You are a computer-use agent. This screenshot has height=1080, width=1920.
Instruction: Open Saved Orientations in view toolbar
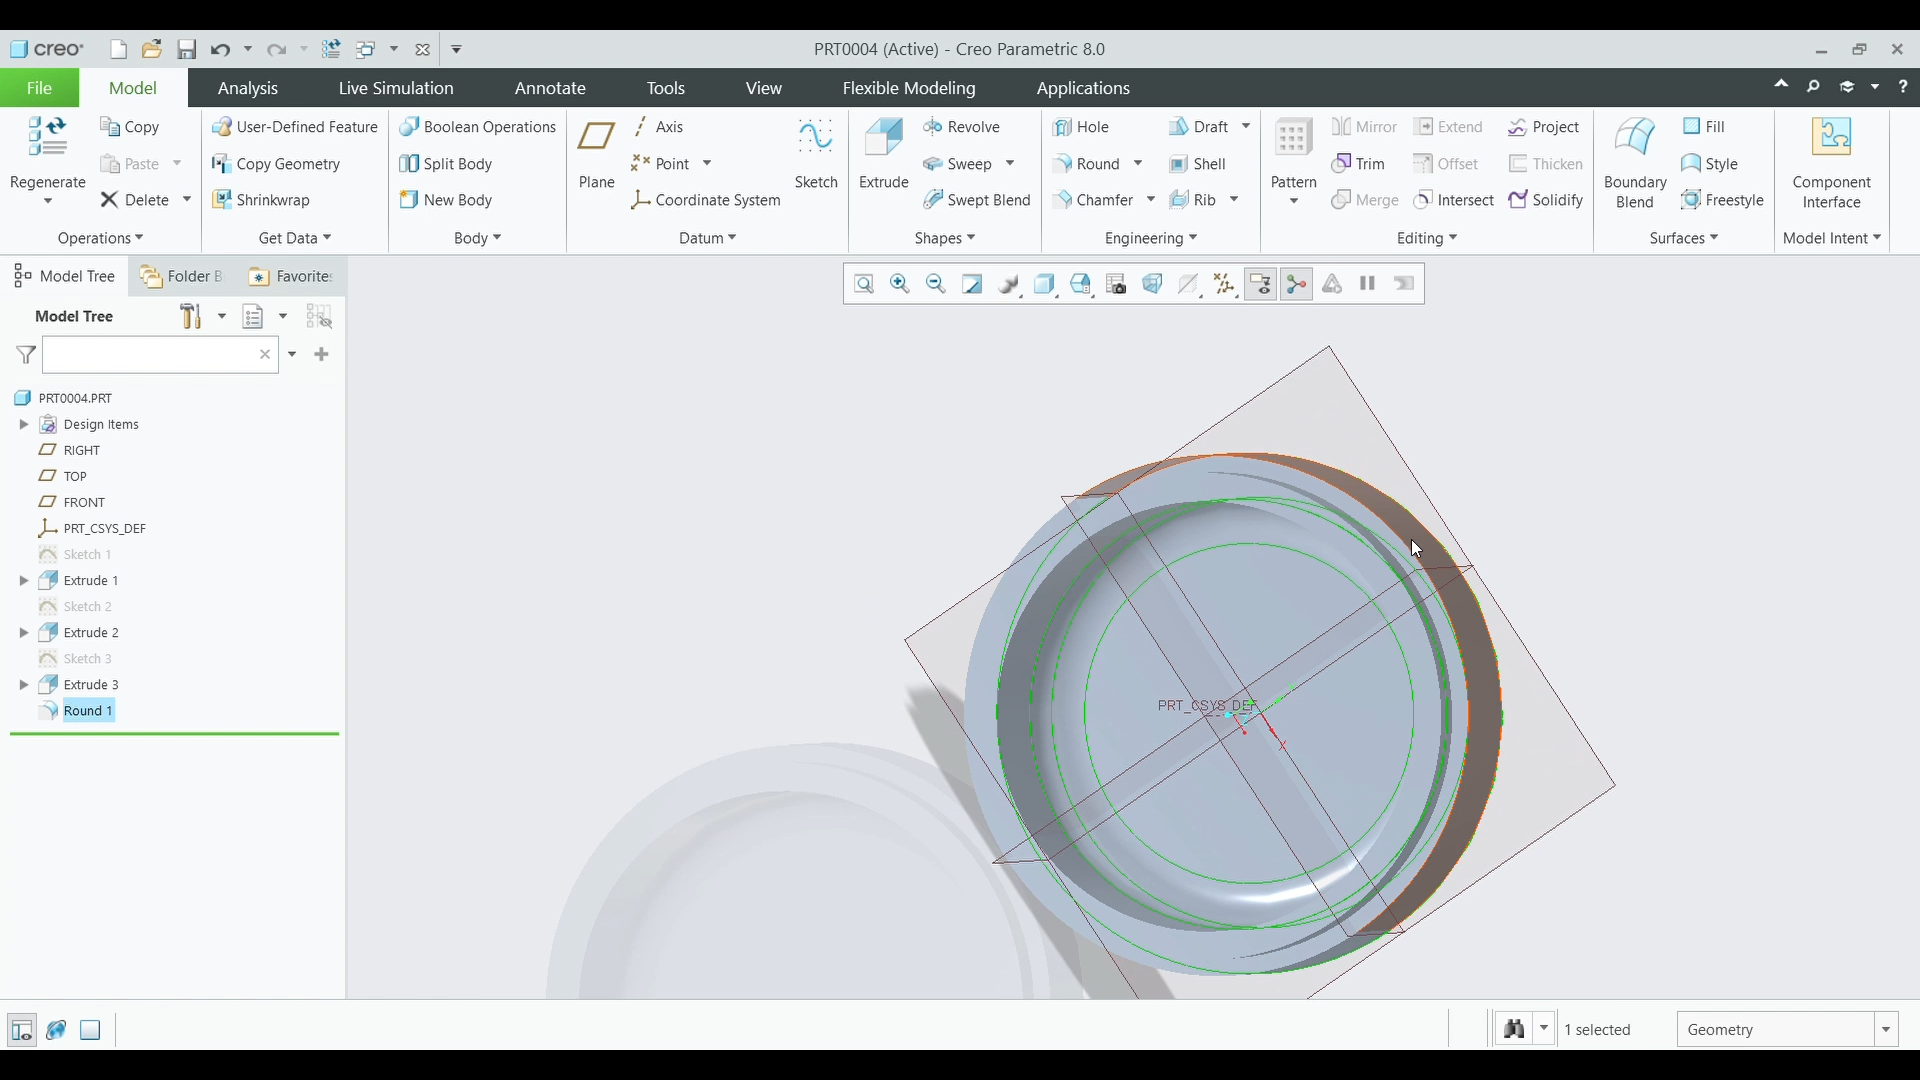(1081, 284)
